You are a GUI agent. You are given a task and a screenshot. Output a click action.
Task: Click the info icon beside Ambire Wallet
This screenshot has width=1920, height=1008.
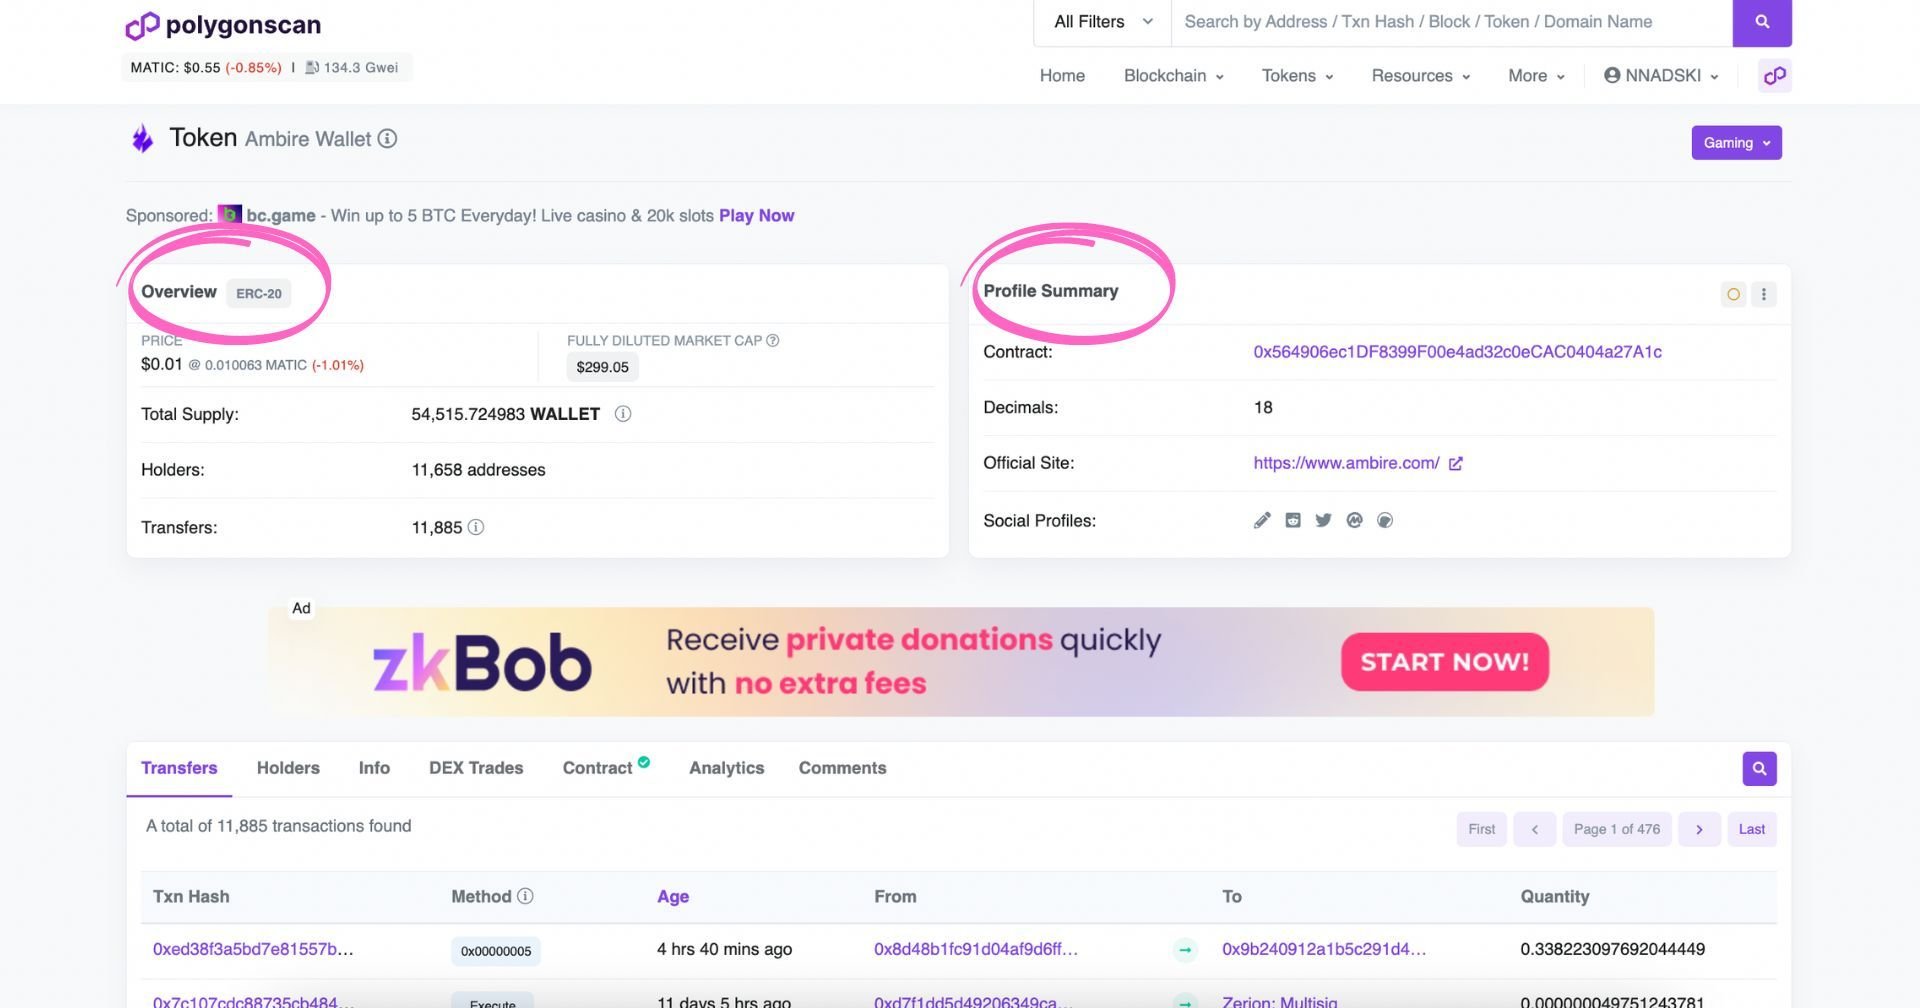pos(387,139)
